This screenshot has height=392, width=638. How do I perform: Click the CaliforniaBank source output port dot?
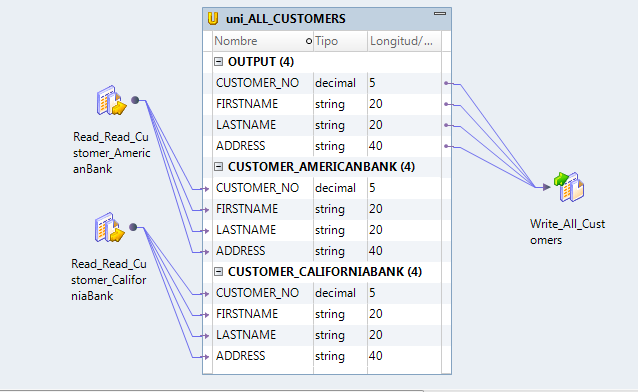pyautogui.click(x=133, y=227)
